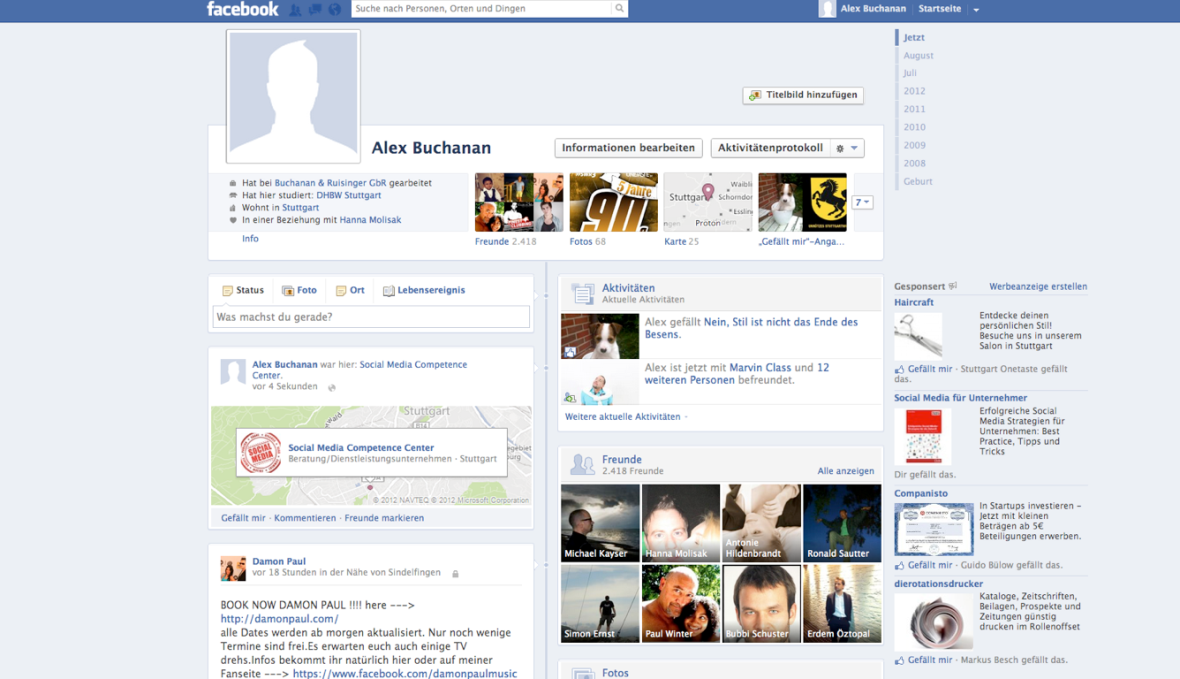Click the blank profile picture
Image resolution: width=1180 pixels, height=679 pixels.
pos(293,96)
